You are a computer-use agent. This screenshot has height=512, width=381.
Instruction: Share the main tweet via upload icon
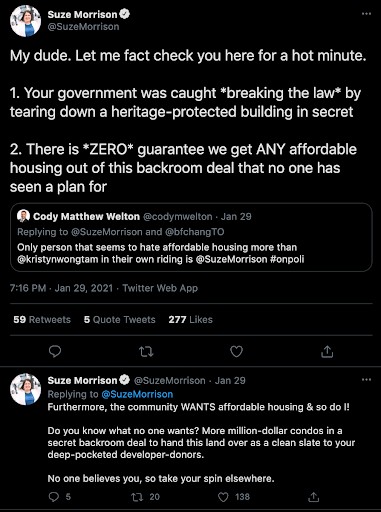pos(327,351)
